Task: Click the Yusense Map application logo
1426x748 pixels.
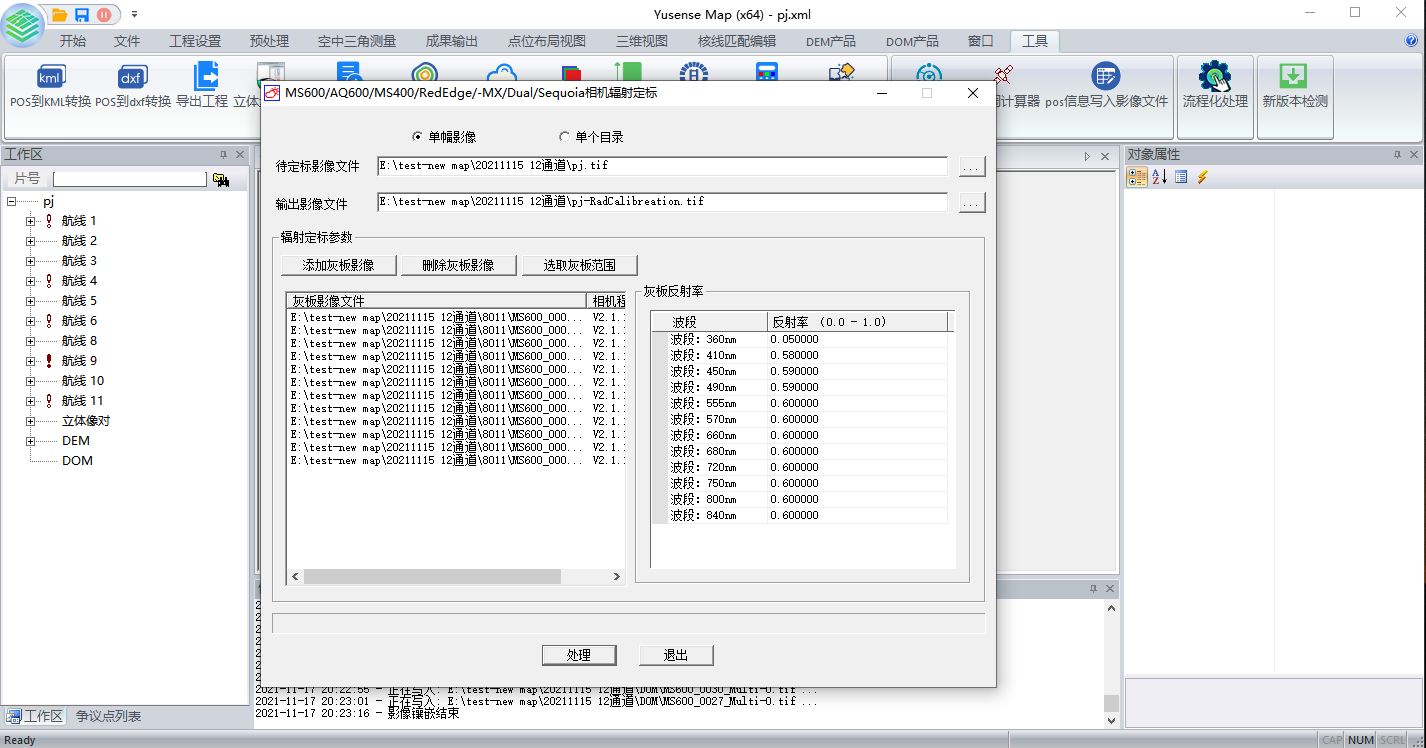Action: pos(22,24)
